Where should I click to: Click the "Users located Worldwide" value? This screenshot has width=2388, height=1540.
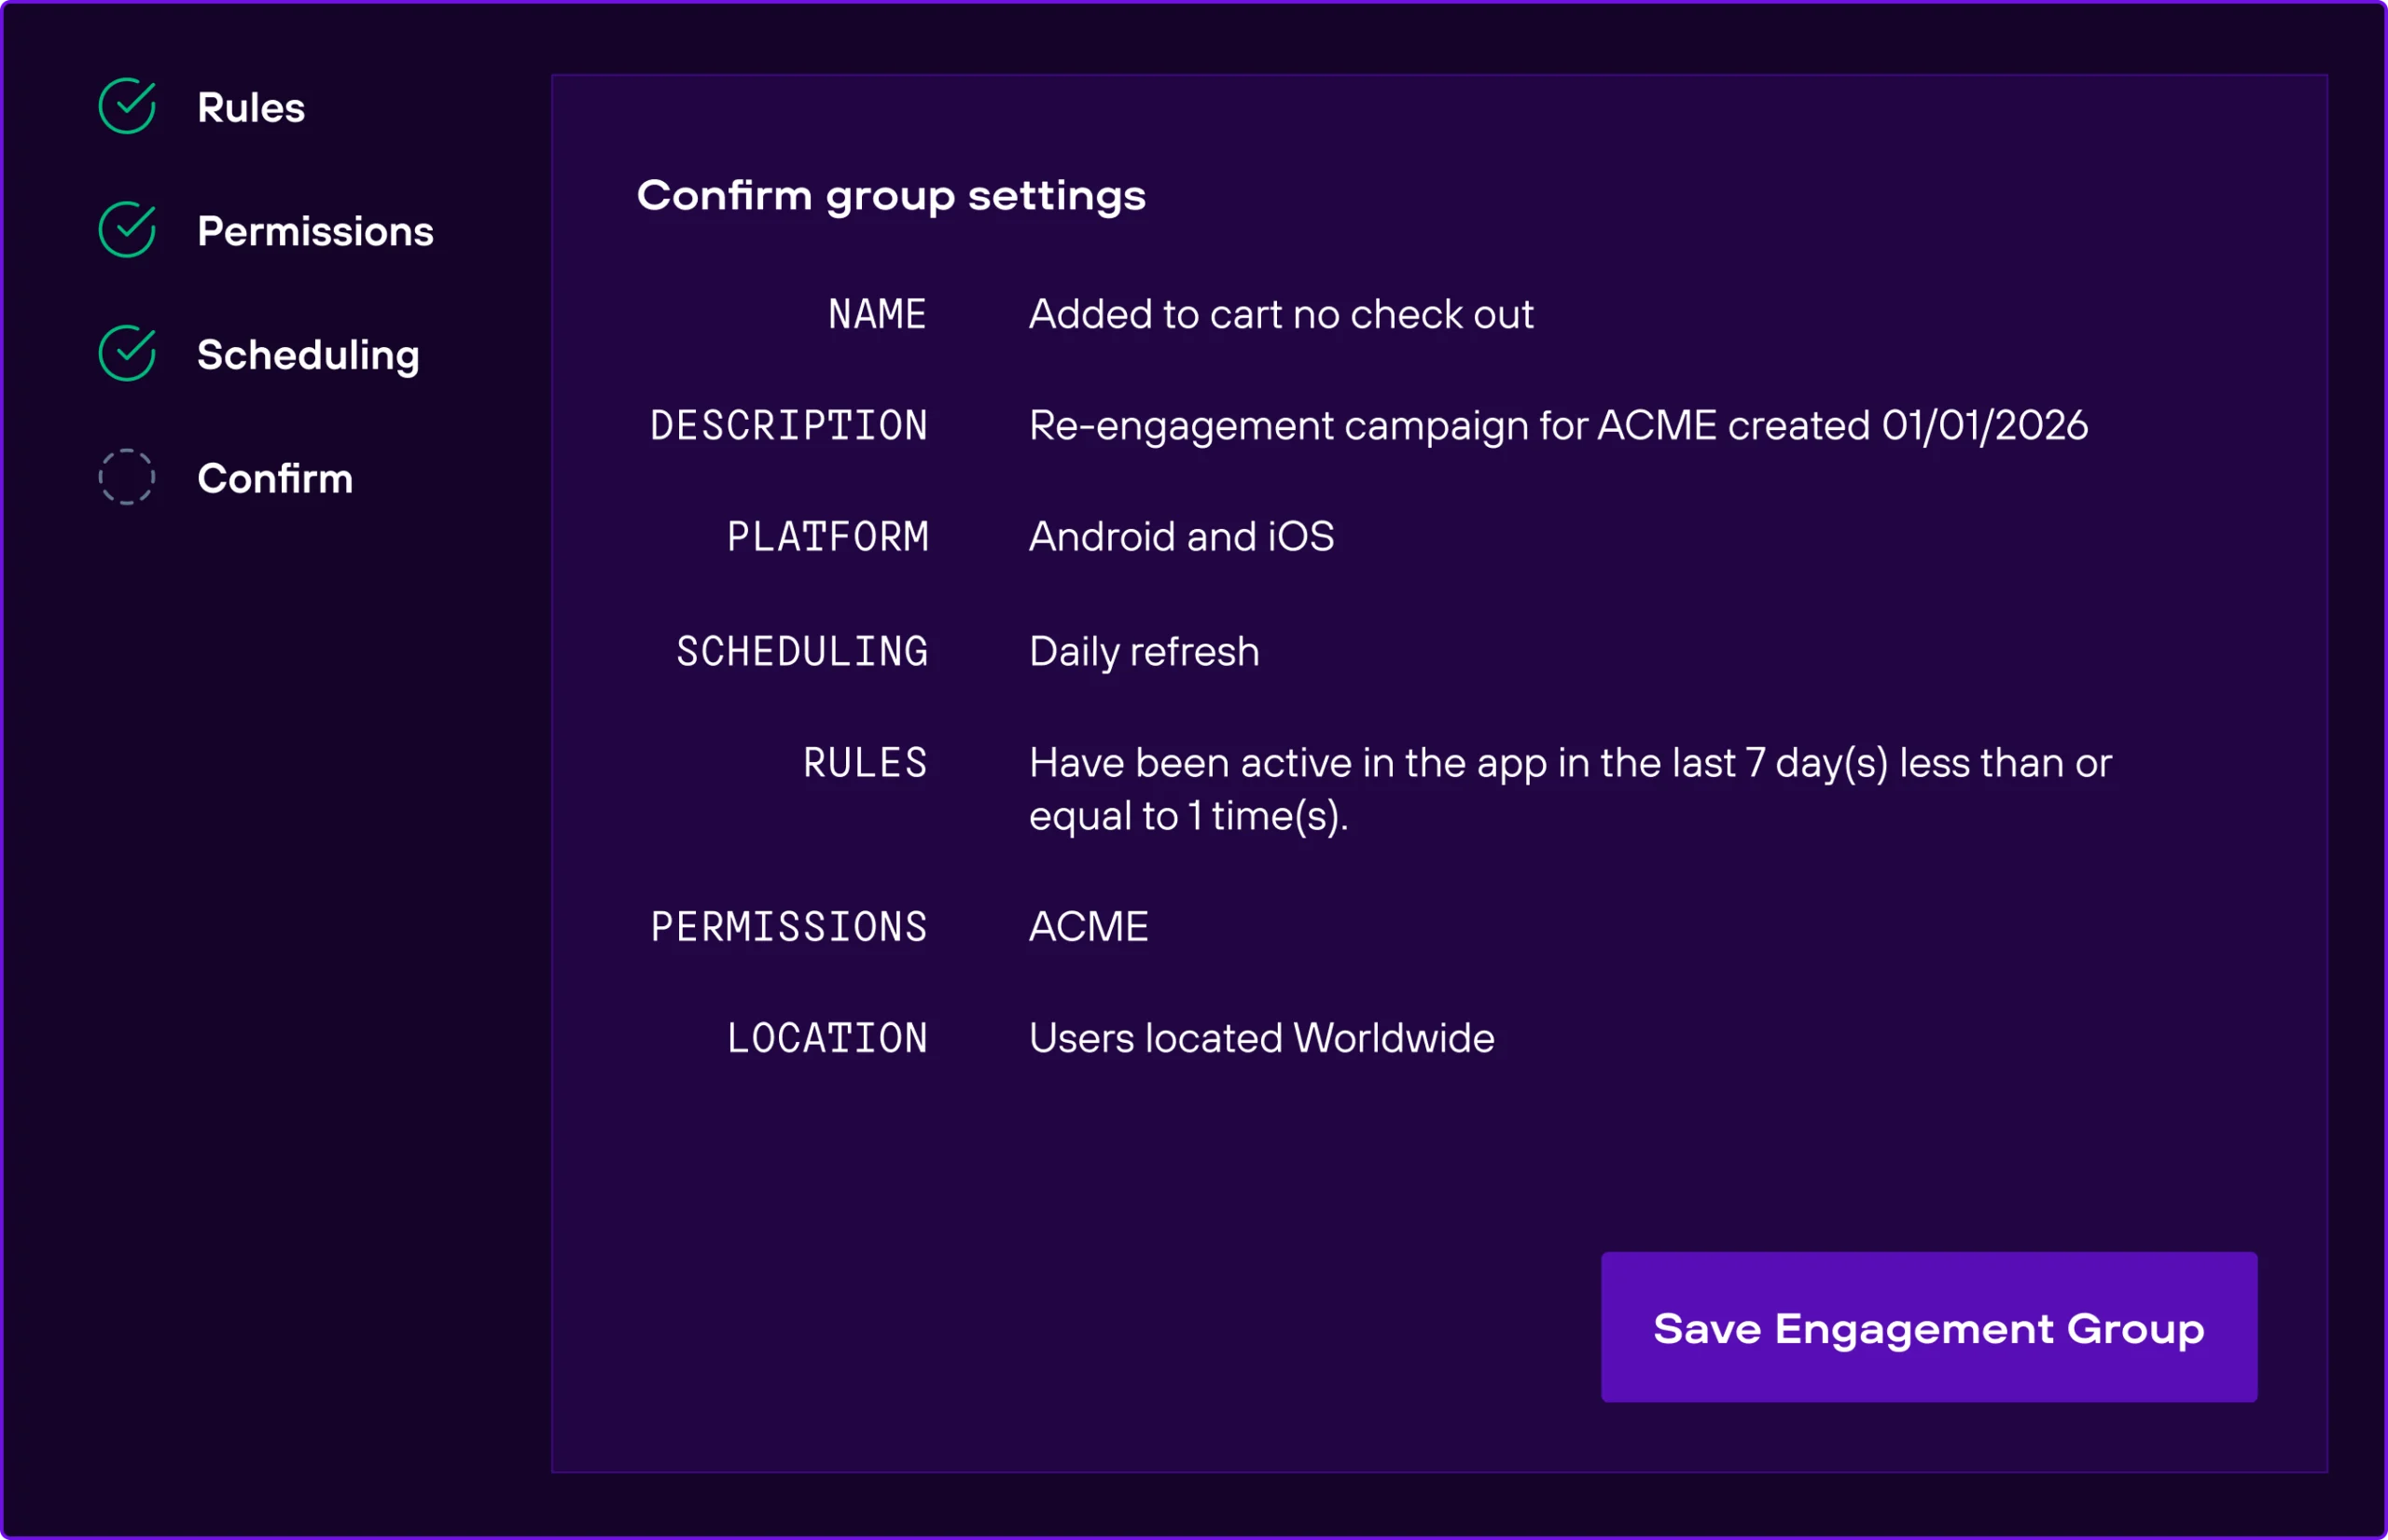[1261, 1038]
